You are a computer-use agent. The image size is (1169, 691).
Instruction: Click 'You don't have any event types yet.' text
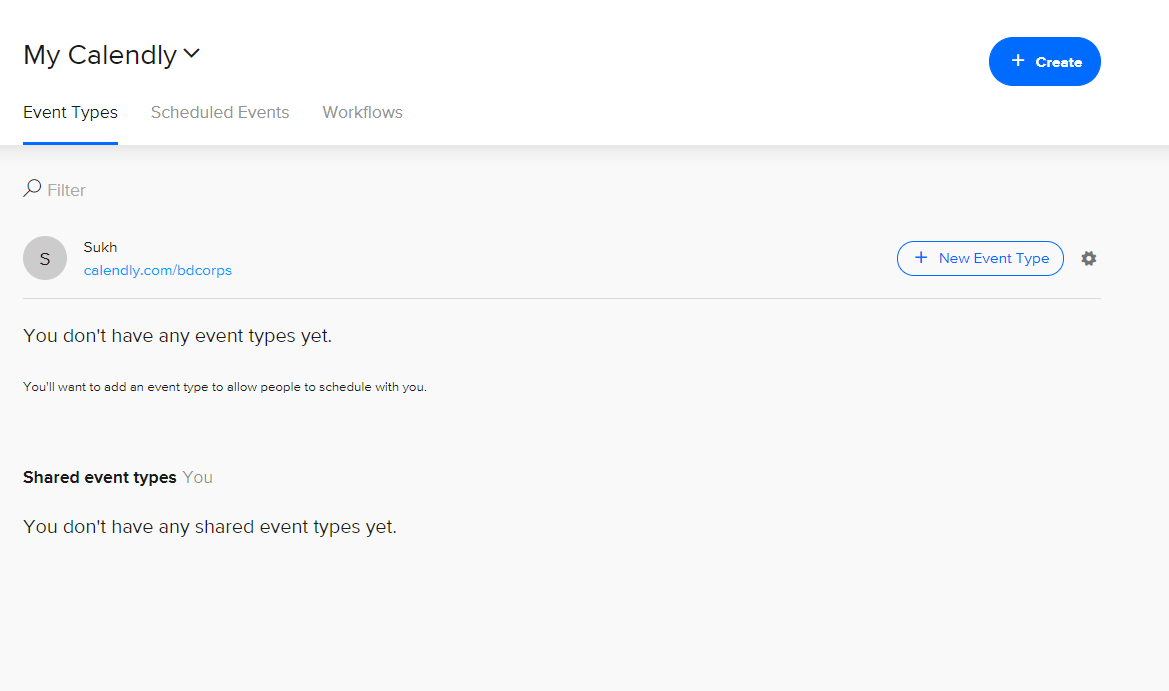point(177,336)
